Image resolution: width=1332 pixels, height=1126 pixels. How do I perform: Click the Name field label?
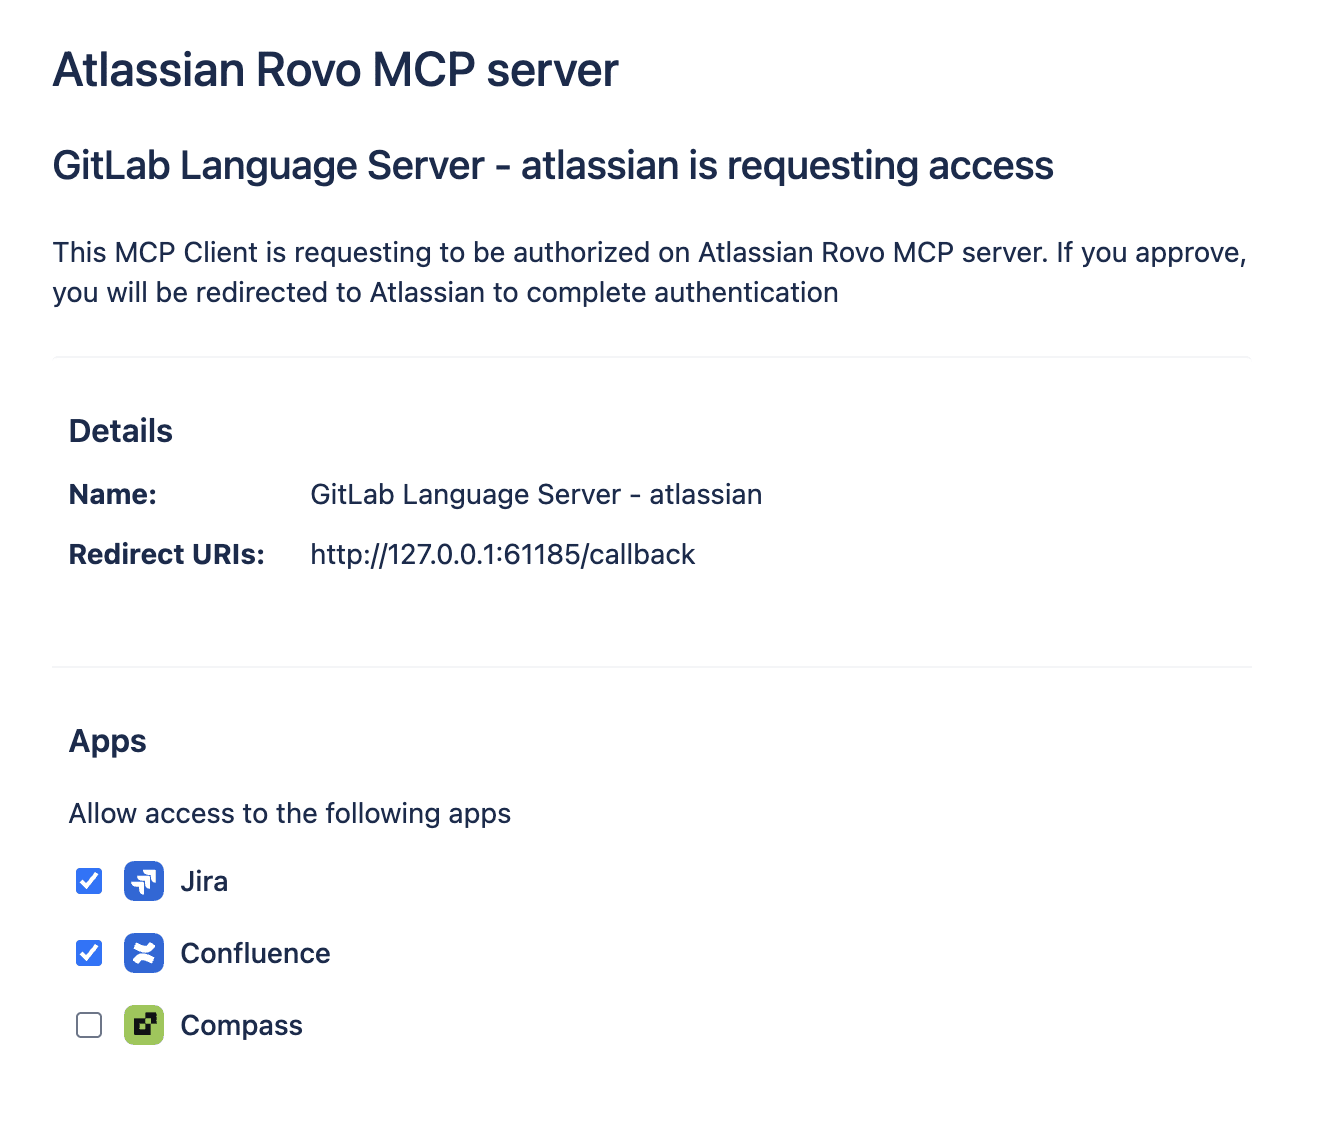point(112,494)
